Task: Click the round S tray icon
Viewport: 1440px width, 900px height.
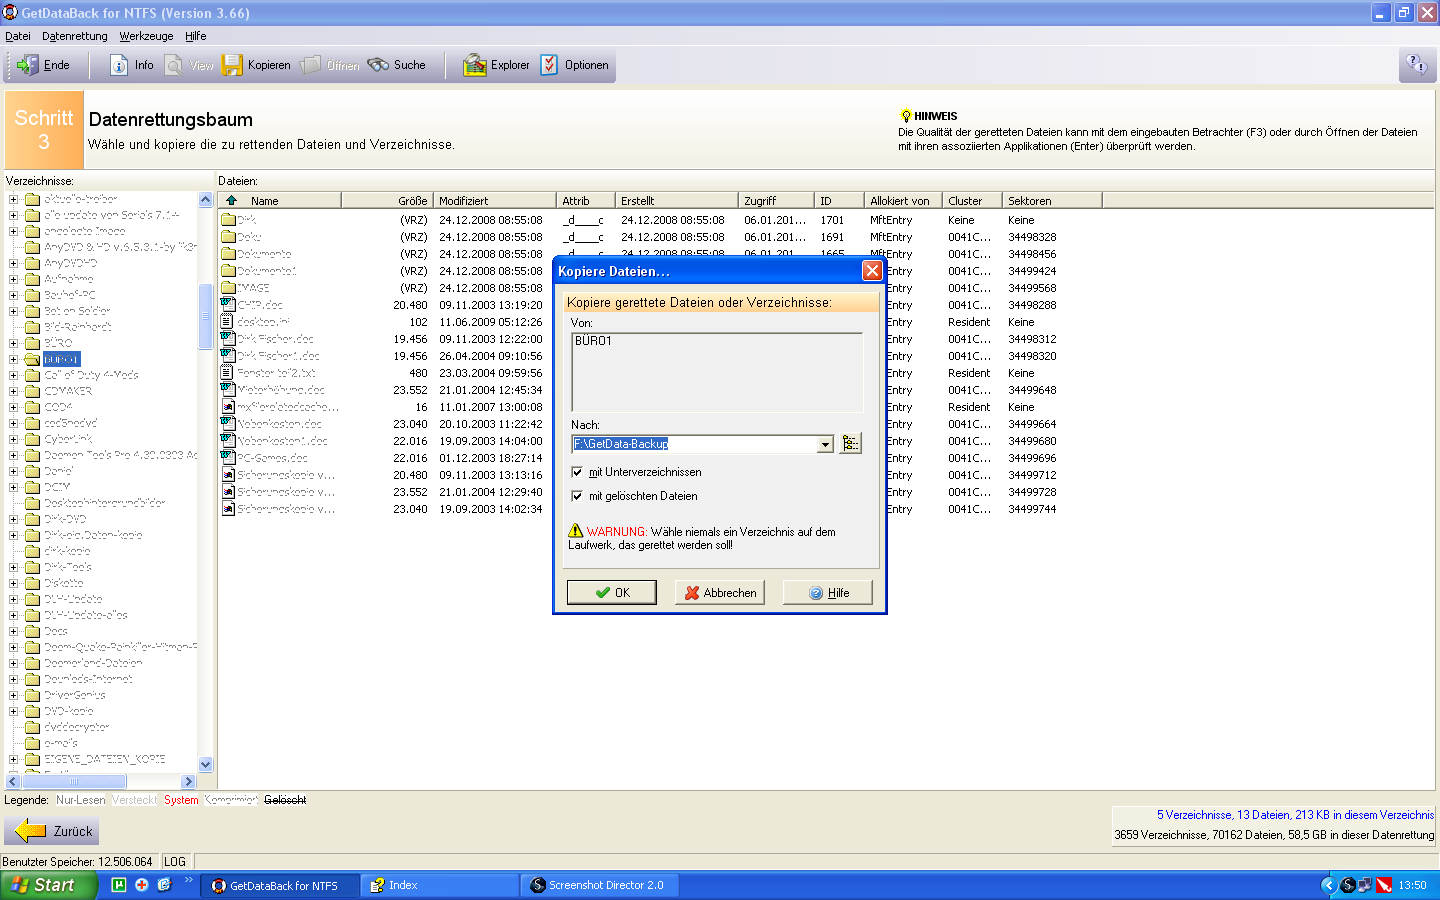Action: coord(1348,885)
